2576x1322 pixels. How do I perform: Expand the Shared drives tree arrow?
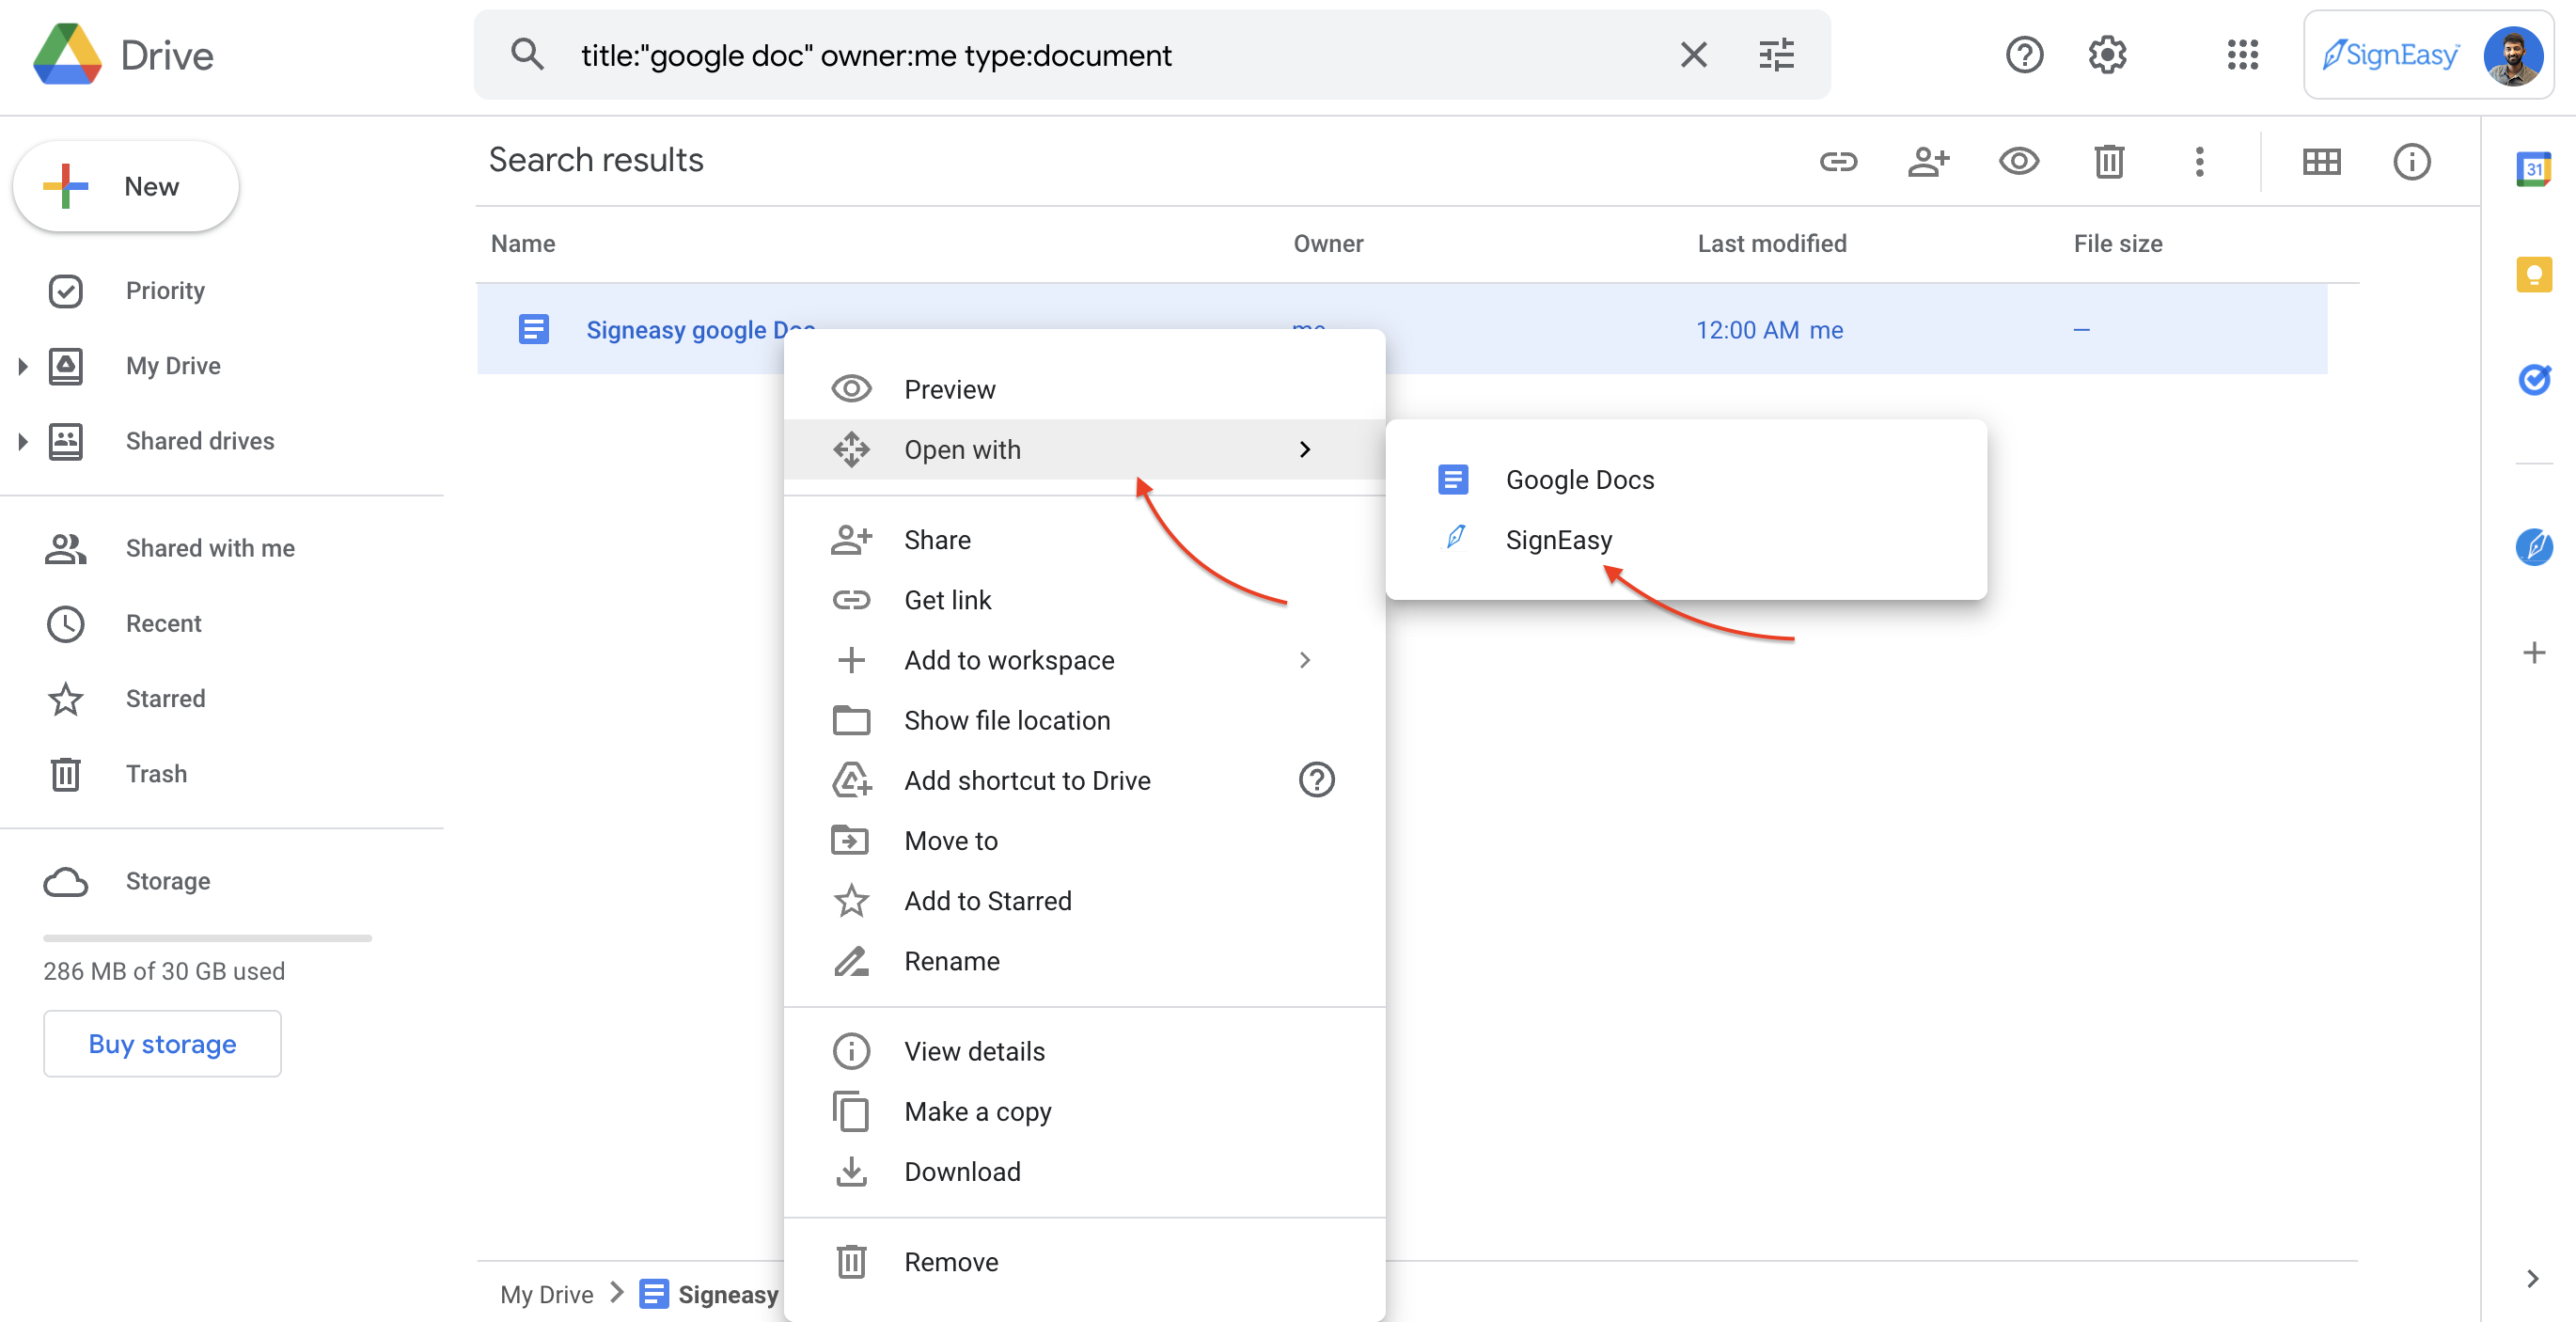tap(23, 441)
